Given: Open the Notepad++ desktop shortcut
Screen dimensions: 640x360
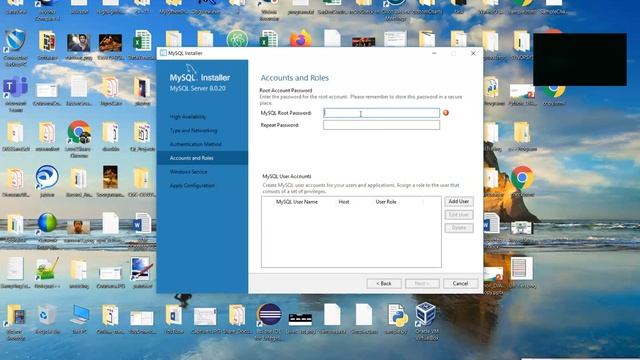Looking at the screenshot, I should (47, 269).
